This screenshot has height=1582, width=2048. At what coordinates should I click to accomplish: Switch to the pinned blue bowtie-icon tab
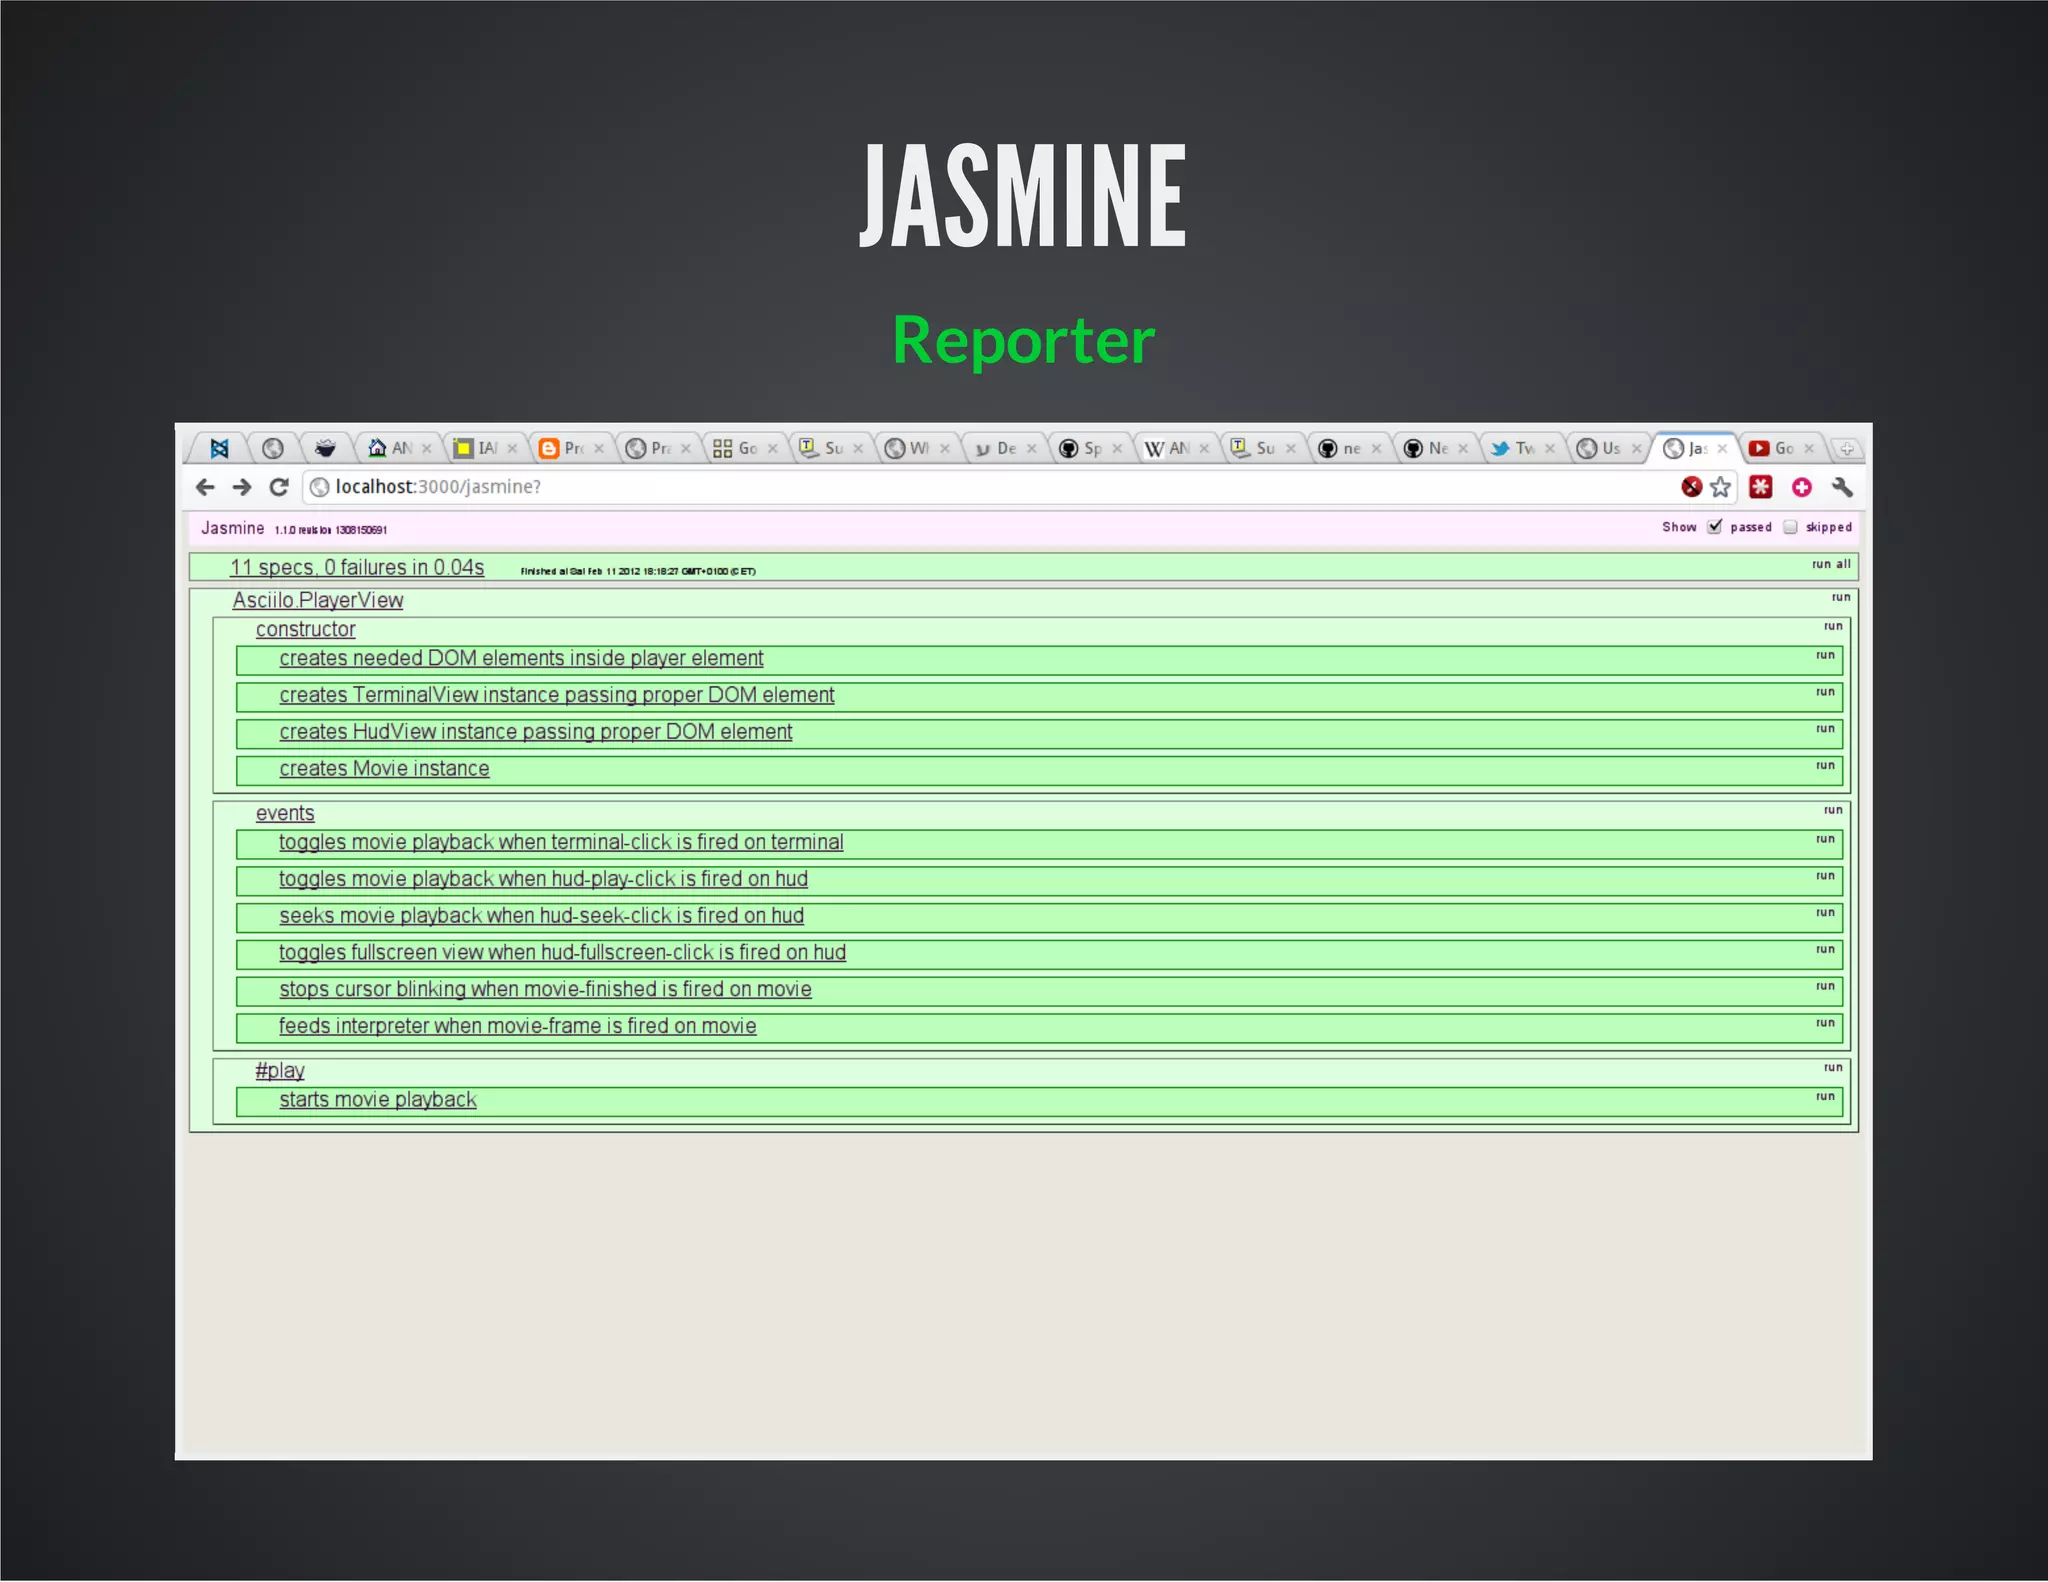tap(219, 448)
